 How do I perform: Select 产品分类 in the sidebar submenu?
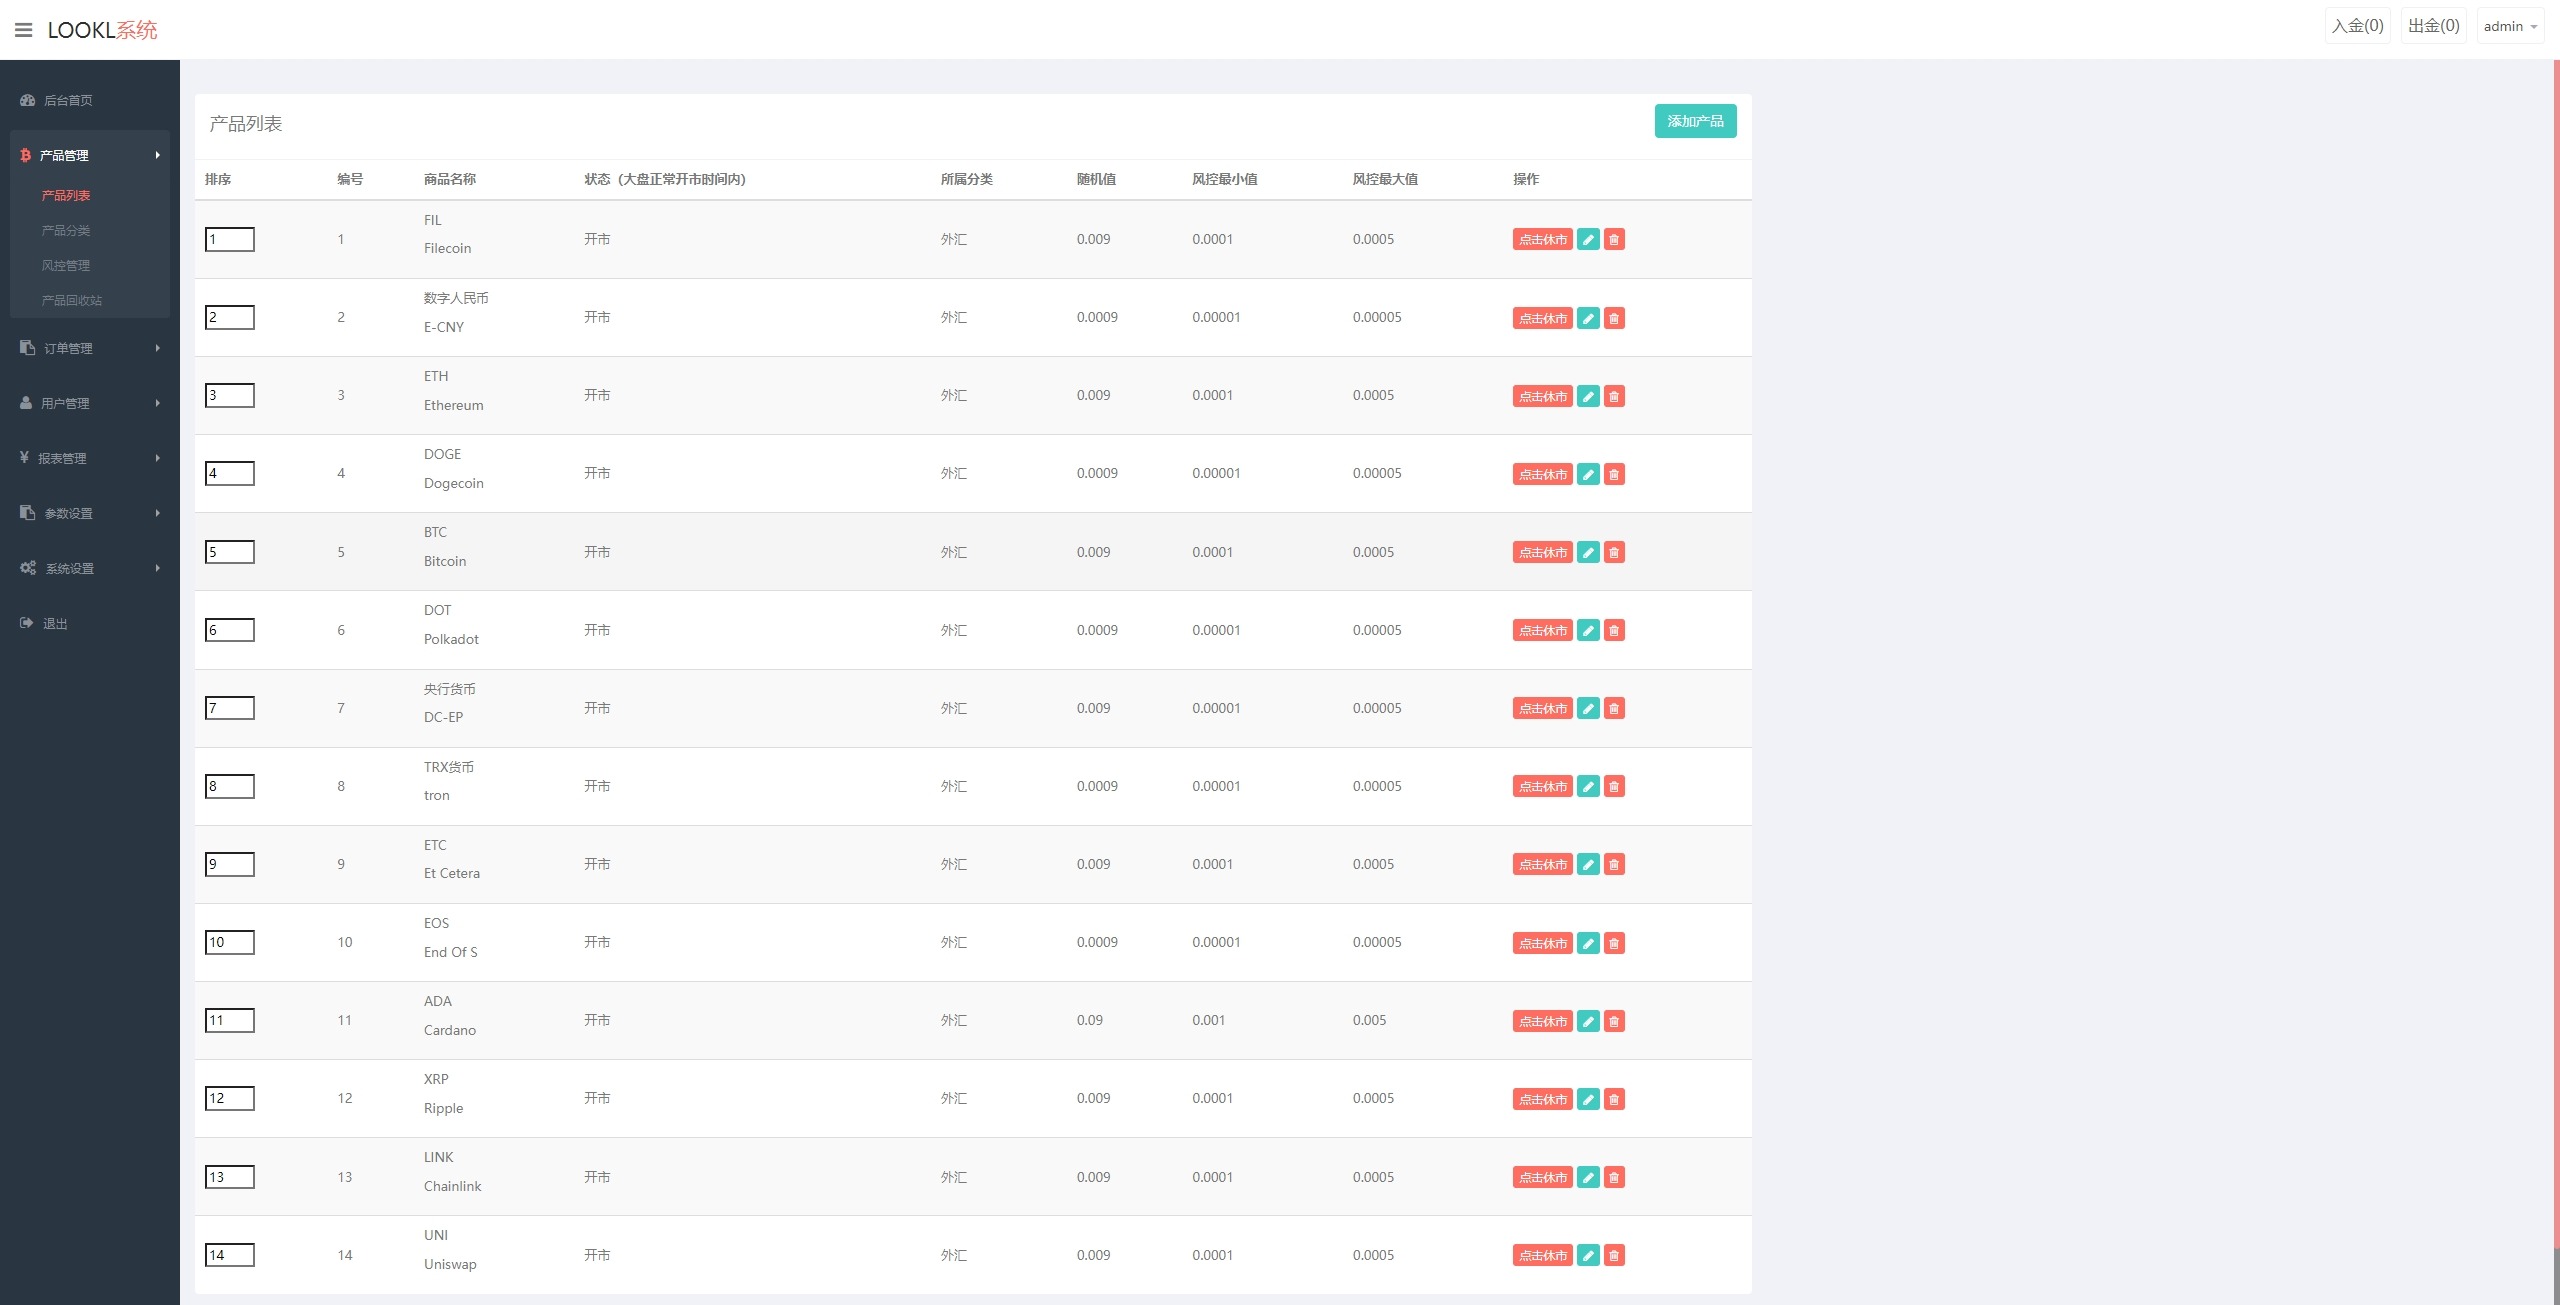pos(66,230)
